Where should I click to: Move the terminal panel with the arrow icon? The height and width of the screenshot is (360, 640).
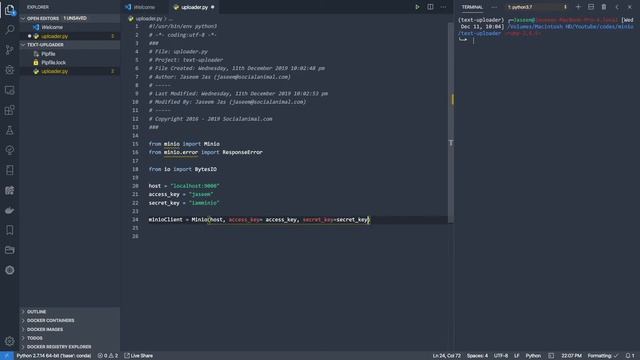point(617,7)
